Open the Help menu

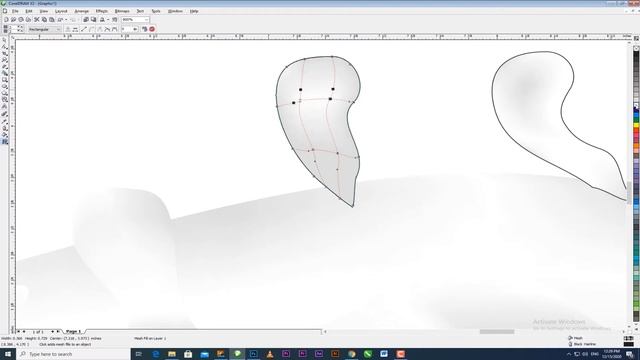(194, 11)
